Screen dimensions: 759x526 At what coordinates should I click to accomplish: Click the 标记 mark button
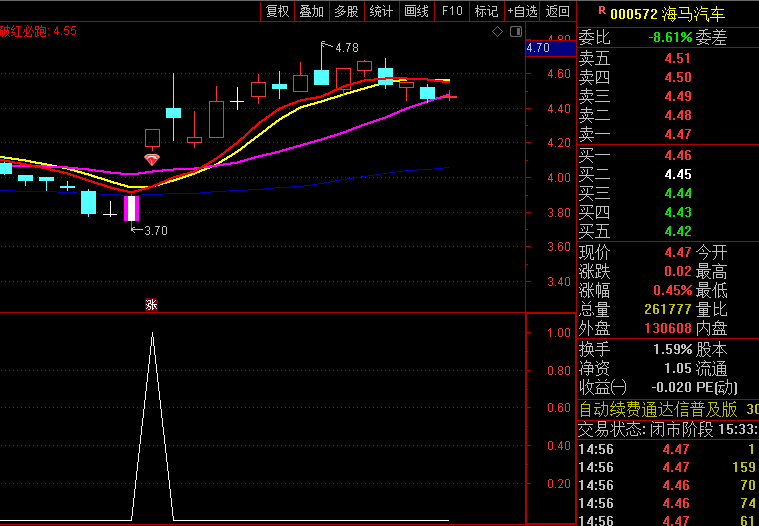(x=486, y=11)
